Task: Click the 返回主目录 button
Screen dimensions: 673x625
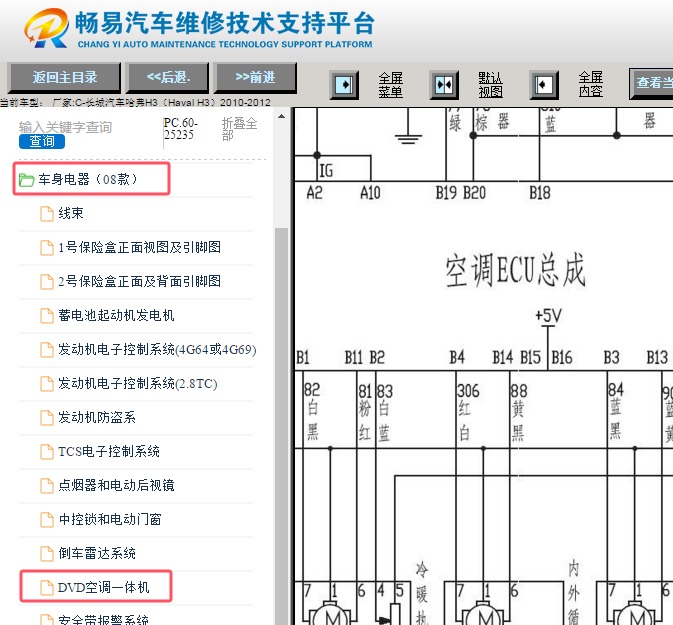Action: pyautogui.click(x=64, y=78)
